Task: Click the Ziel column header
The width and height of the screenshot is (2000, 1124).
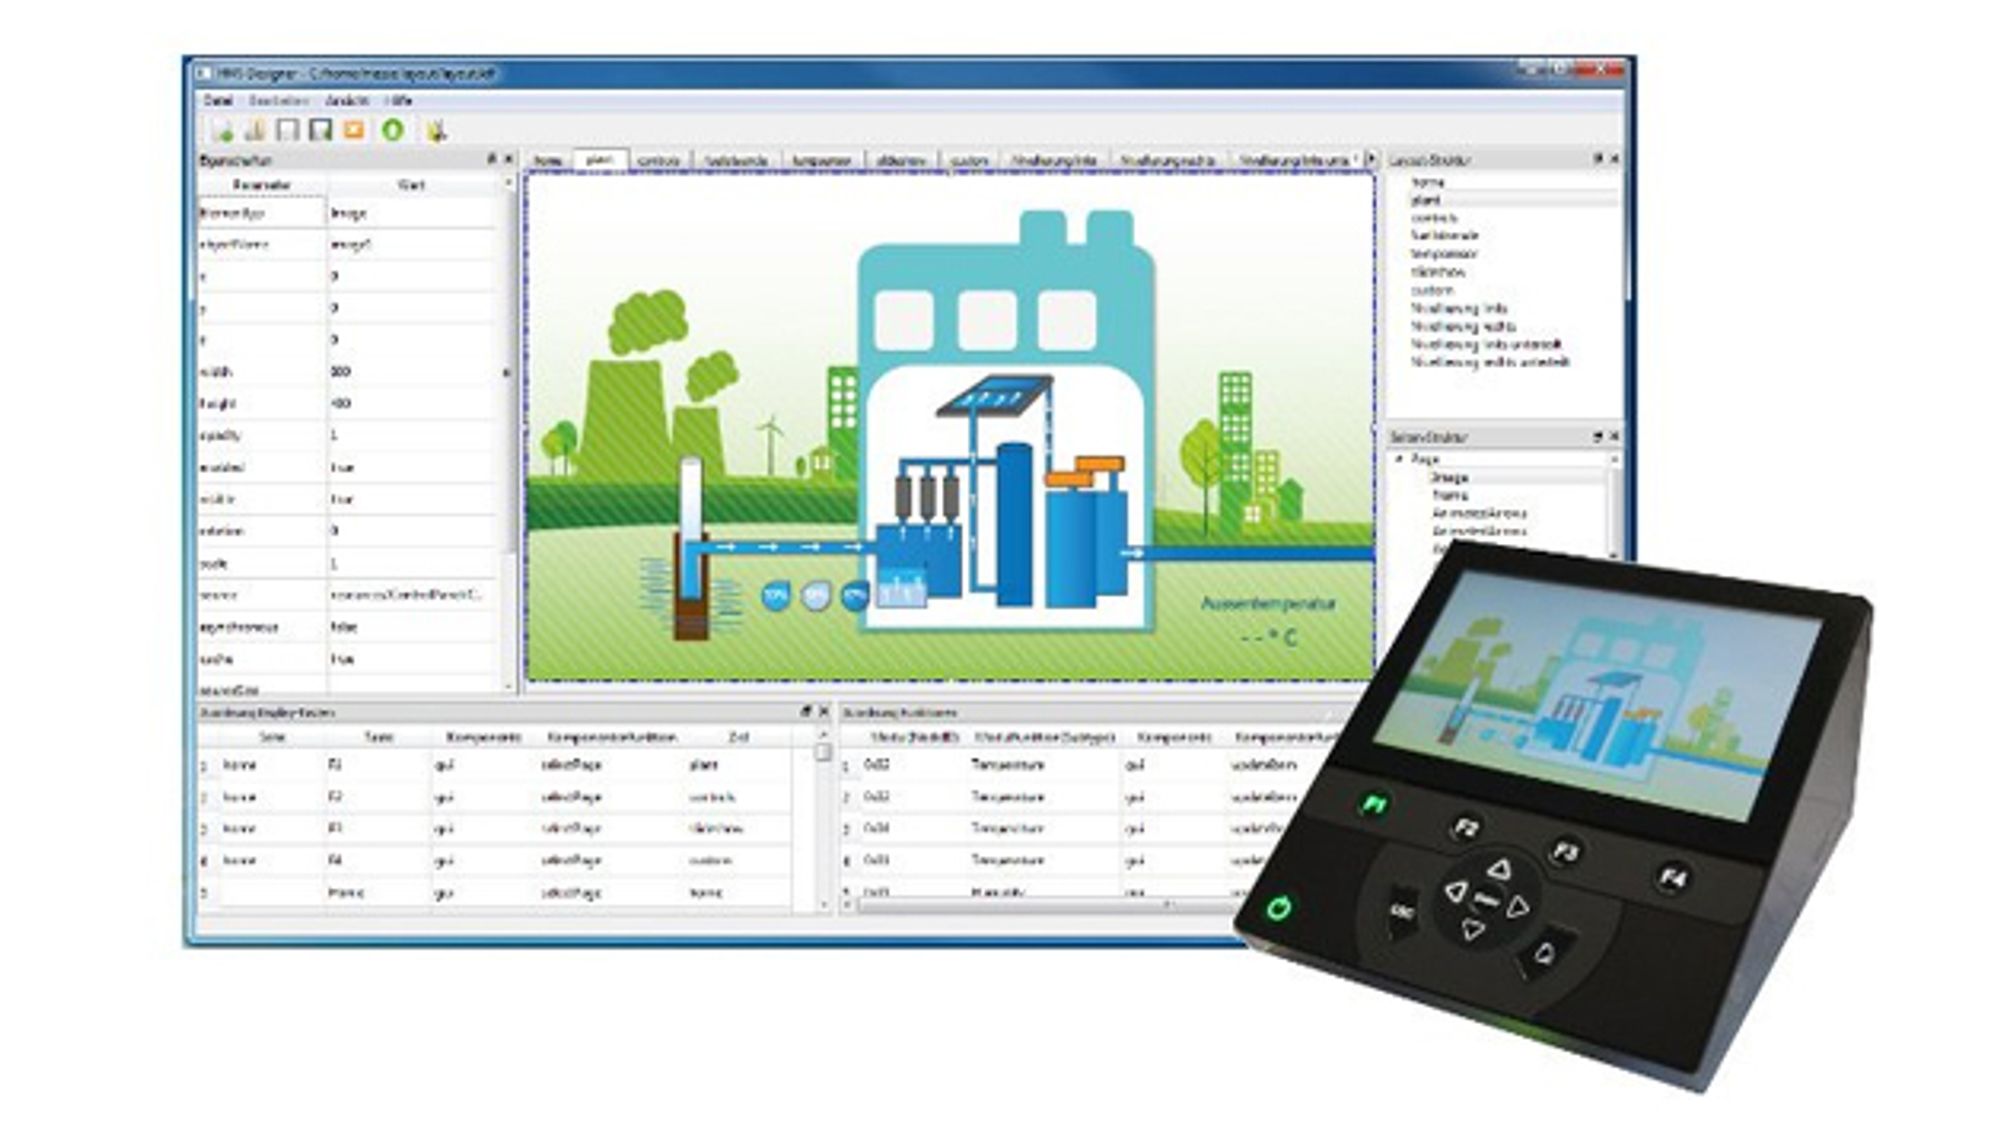Action: click(739, 737)
